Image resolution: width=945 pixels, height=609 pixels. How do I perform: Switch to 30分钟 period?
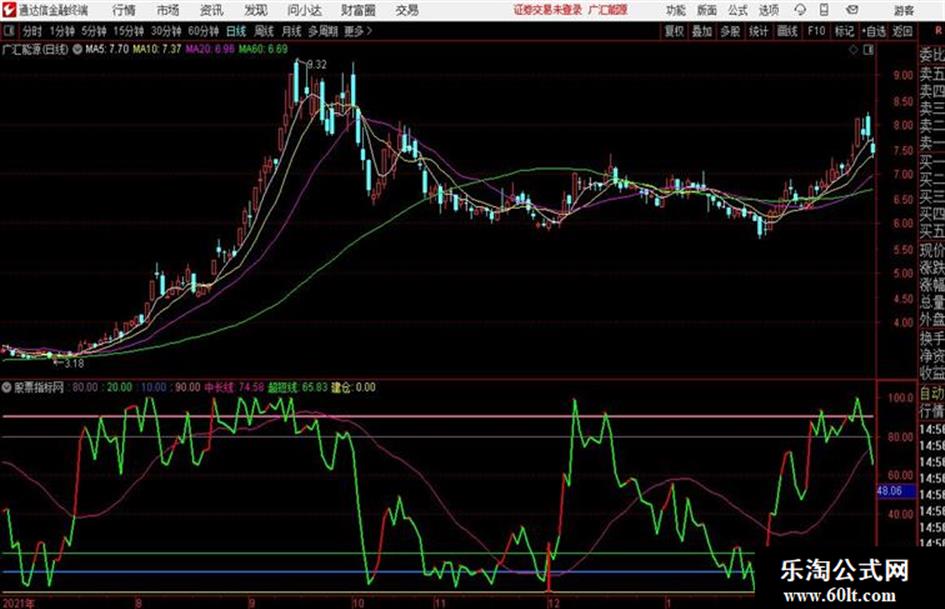[166, 31]
